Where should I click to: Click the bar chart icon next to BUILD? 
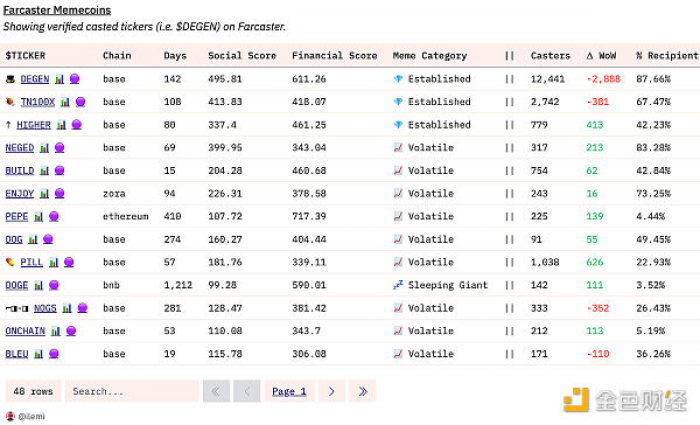pos(44,171)
